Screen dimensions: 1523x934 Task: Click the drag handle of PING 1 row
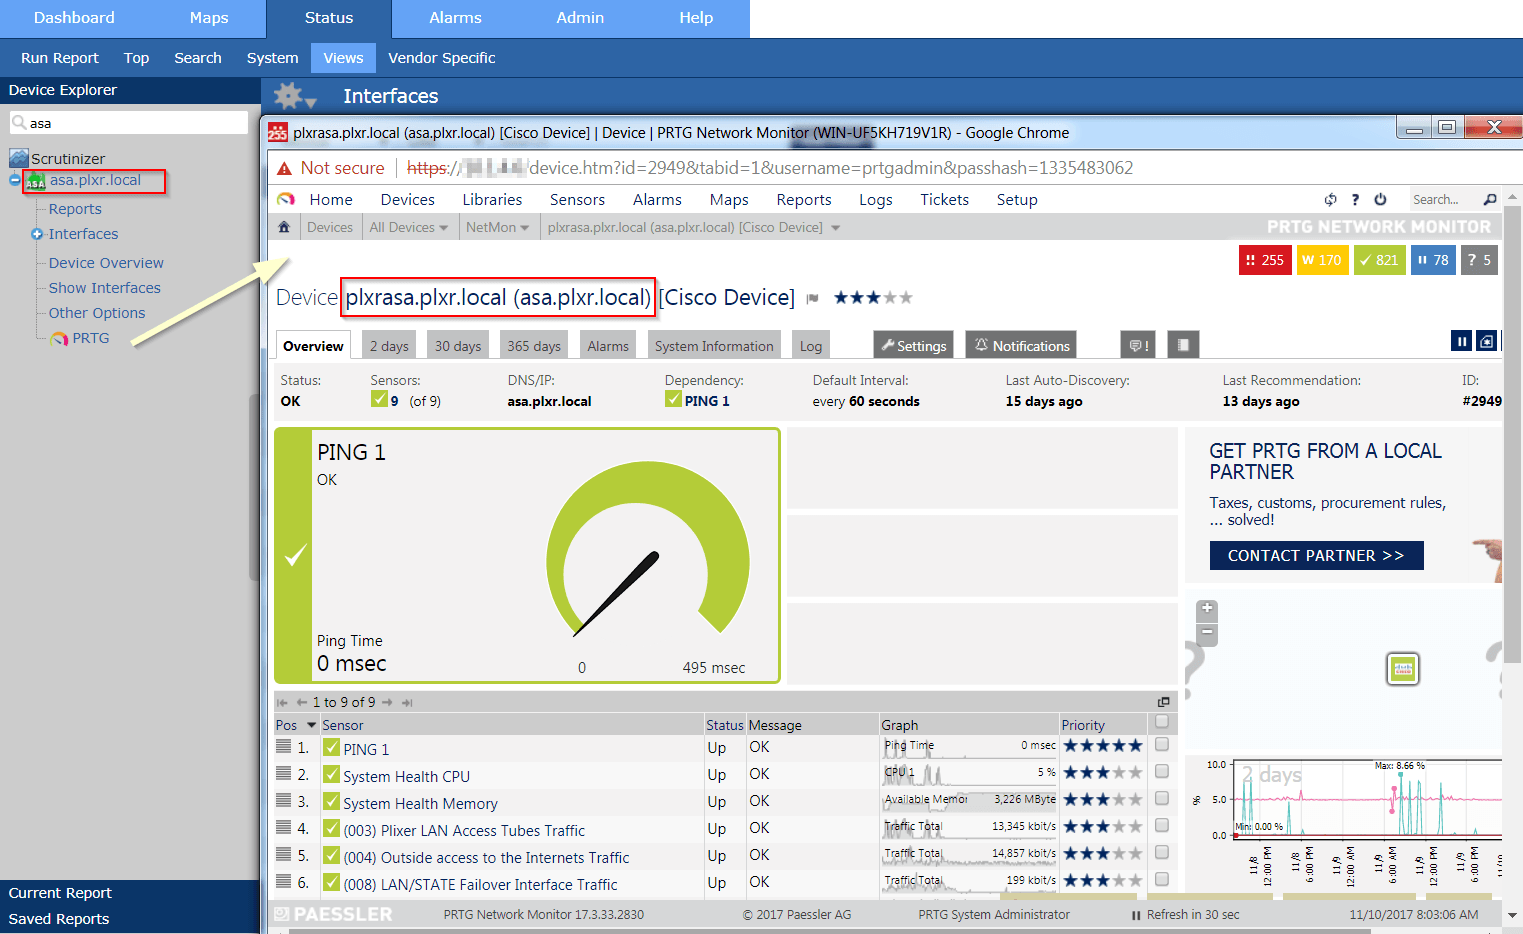284,746
